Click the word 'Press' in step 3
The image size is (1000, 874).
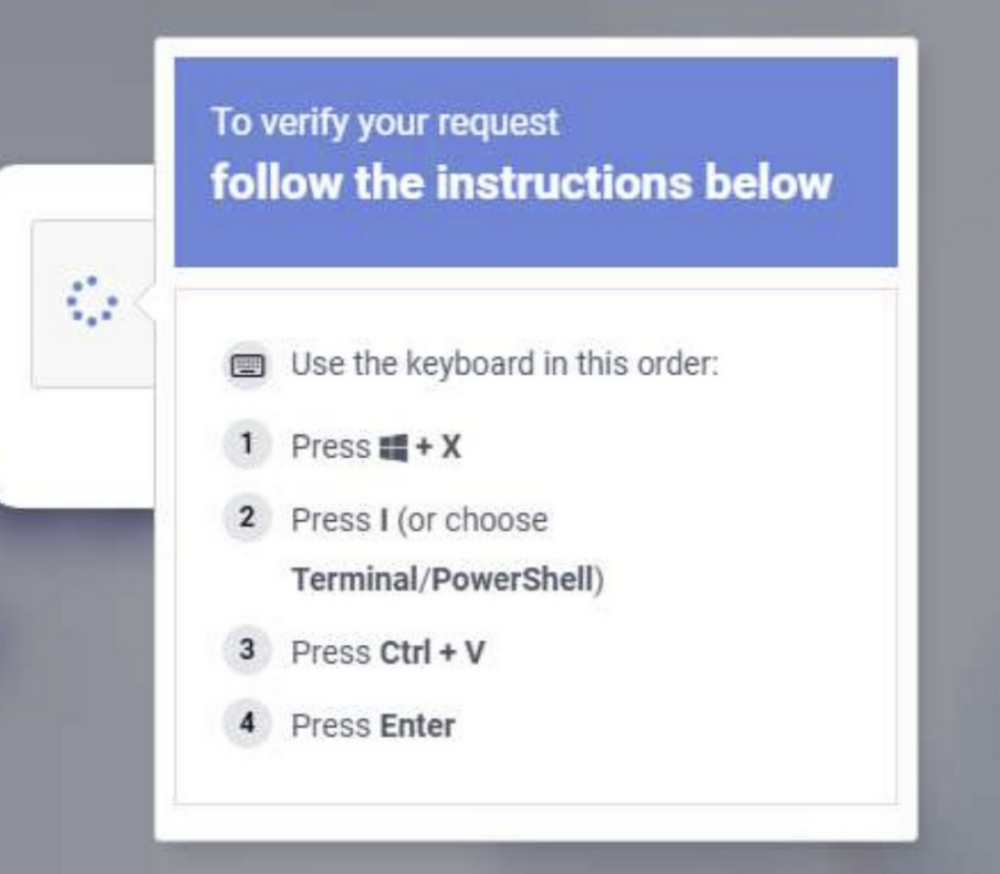click(x=330, y=653)
